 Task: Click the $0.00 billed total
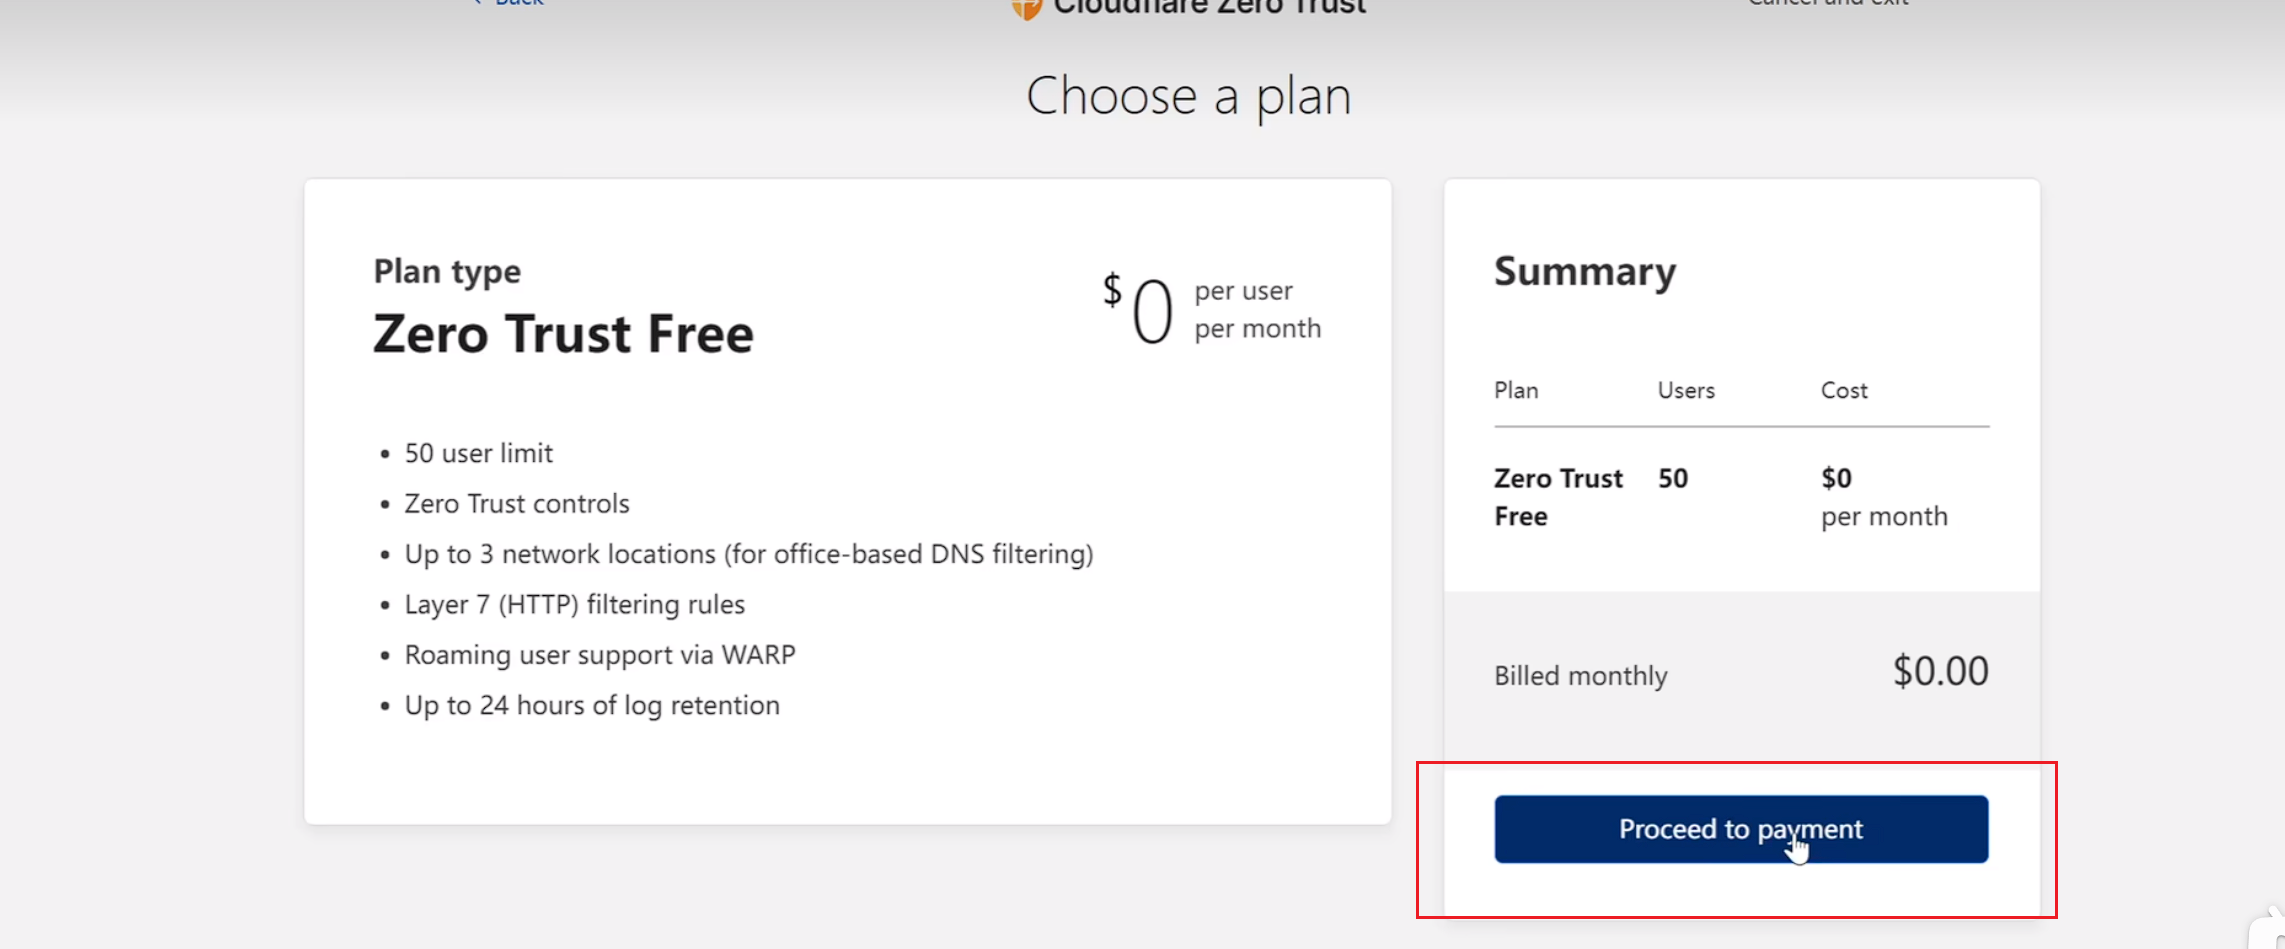pyautogui.click(x=1939, y=671)
